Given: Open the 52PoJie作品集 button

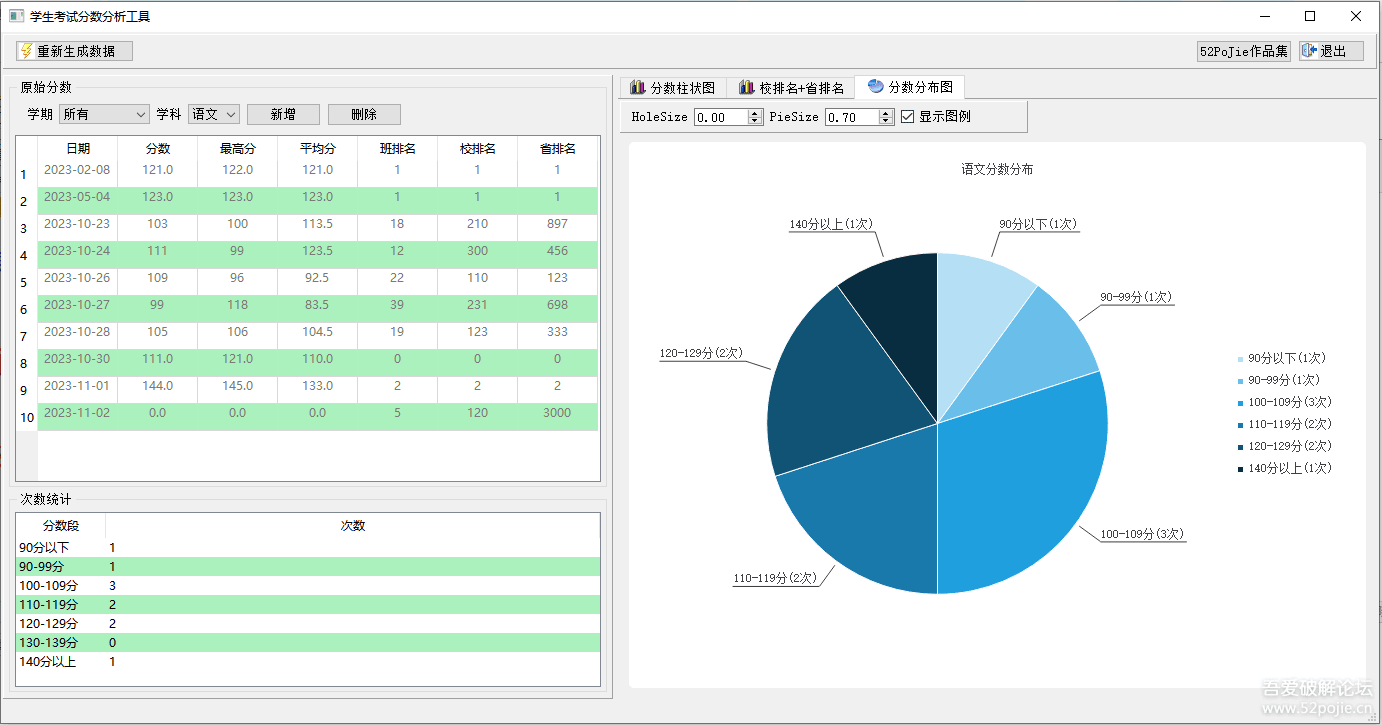Looking at the screenshot, I should click(x=1244, y=51).
